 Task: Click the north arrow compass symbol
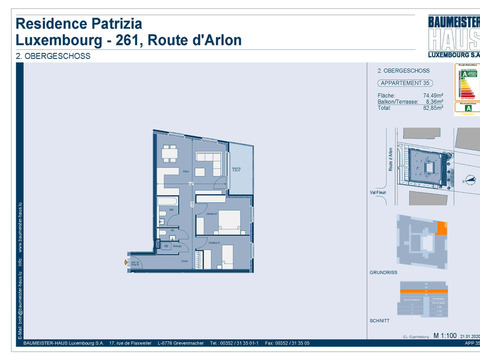tap(470, 180)
